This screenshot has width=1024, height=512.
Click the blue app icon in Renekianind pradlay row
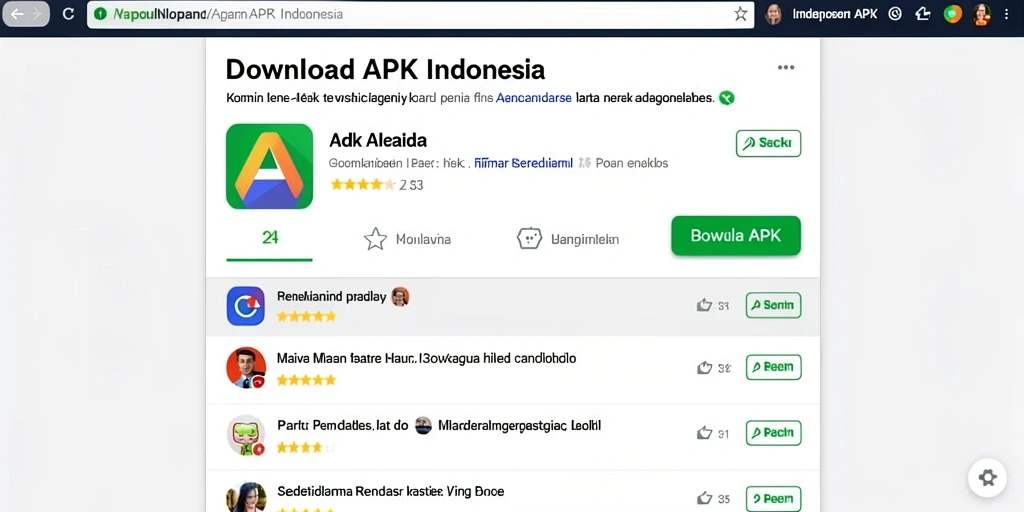246,306
